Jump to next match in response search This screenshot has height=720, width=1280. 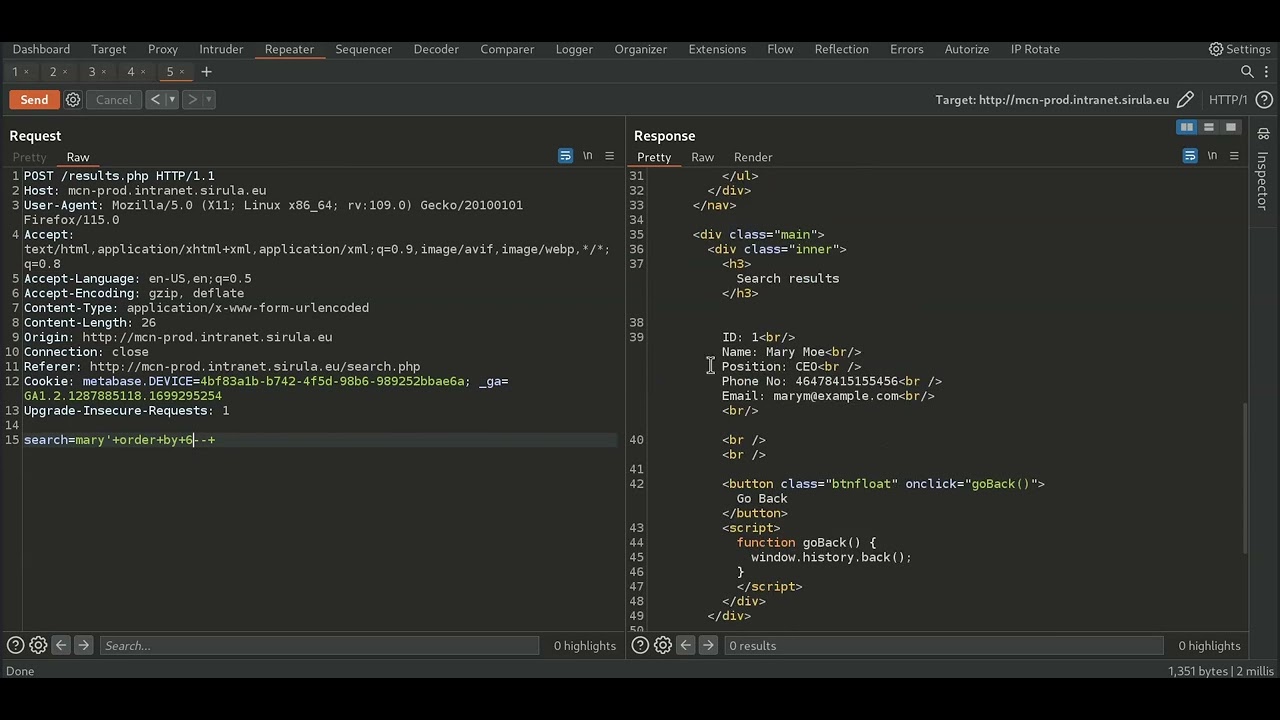[x=707, y=646]
